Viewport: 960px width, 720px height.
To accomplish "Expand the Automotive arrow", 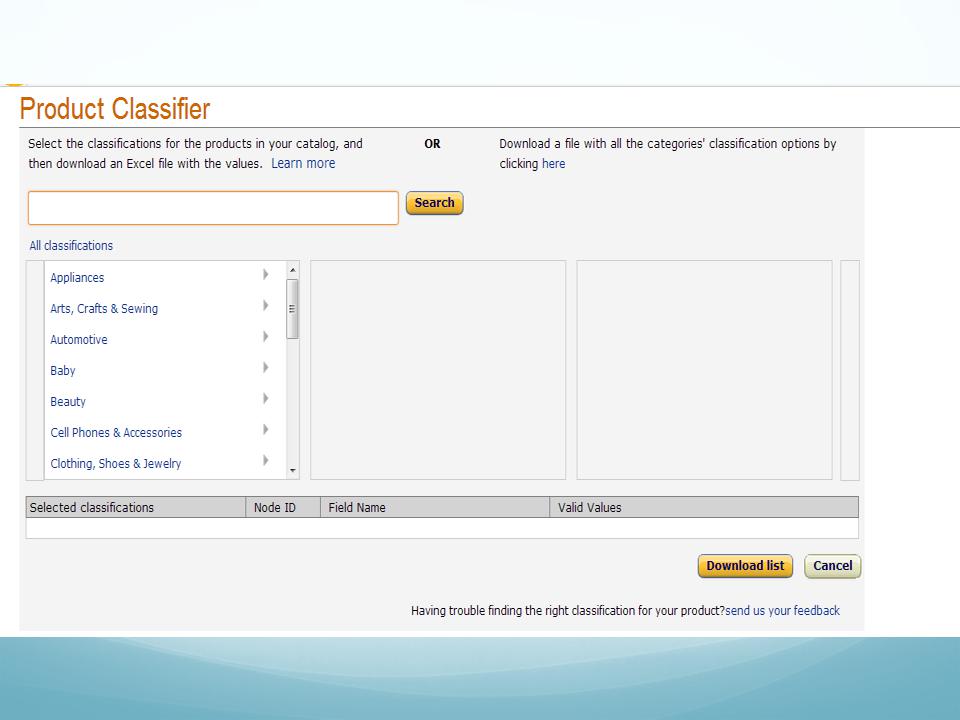I will coord(266,336).
